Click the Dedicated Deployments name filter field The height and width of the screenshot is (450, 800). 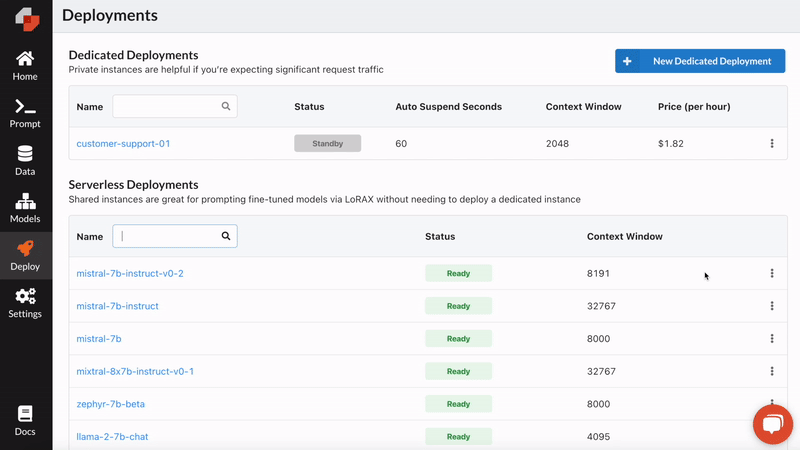165,106
